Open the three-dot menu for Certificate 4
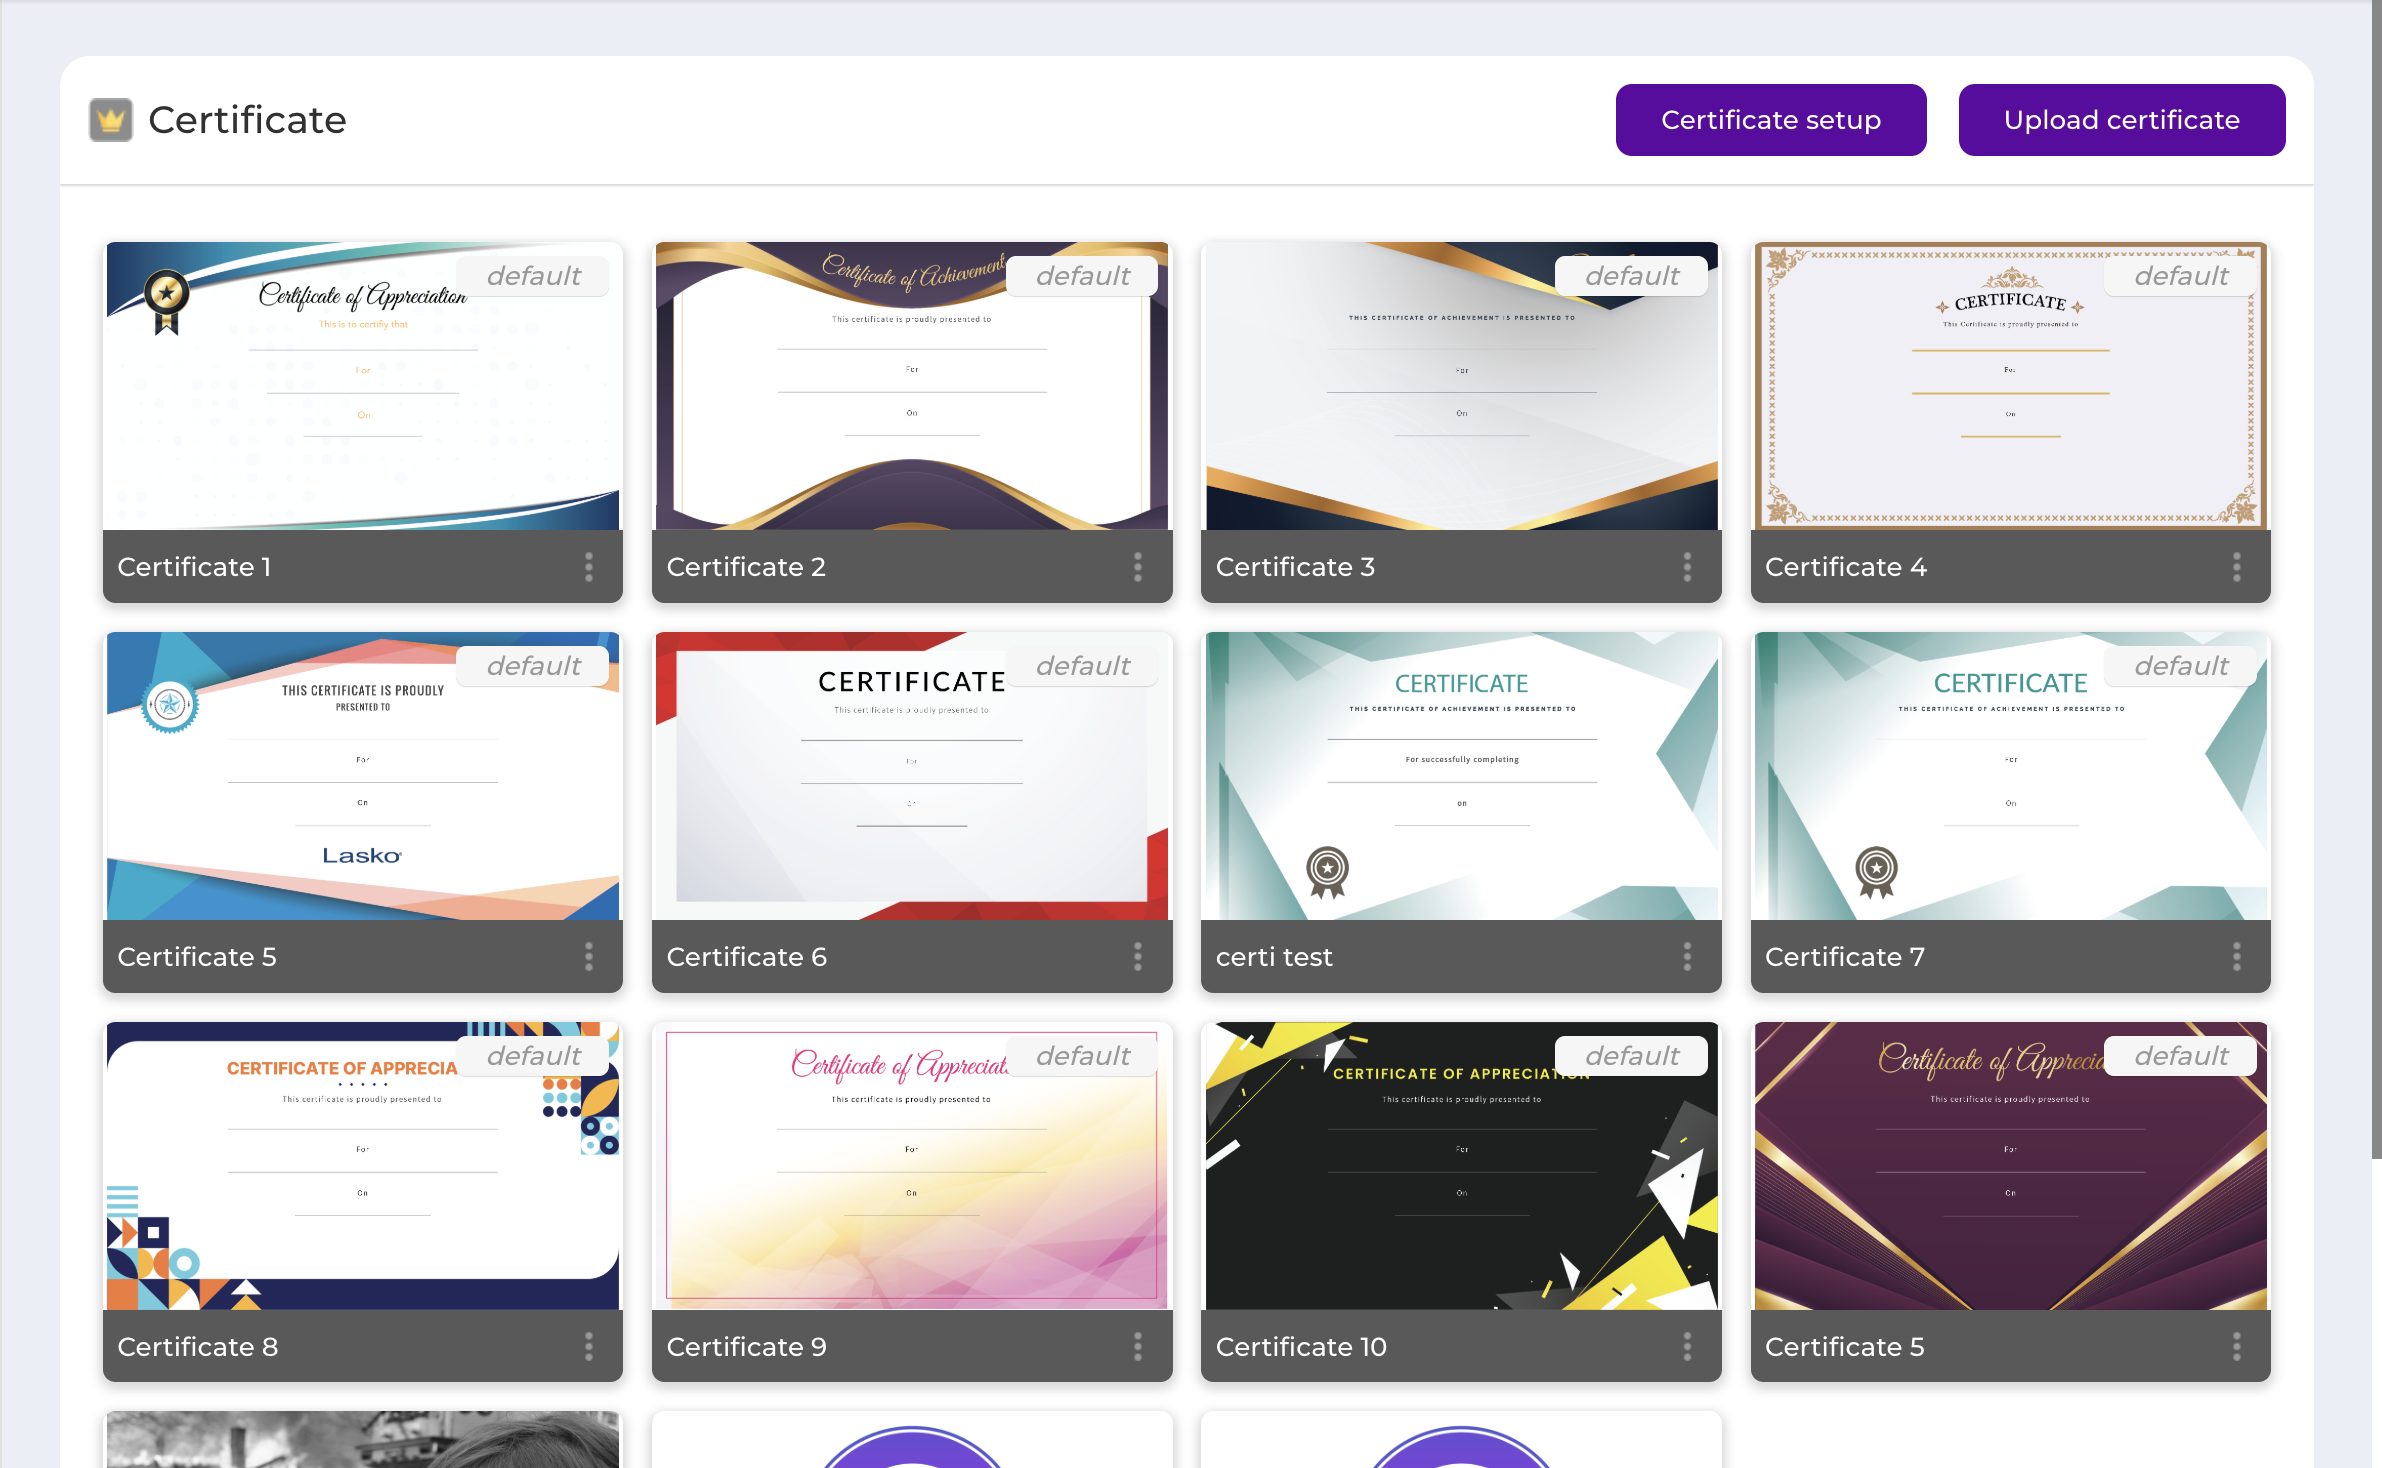2382x1468 pixels. pos(2237,567)
